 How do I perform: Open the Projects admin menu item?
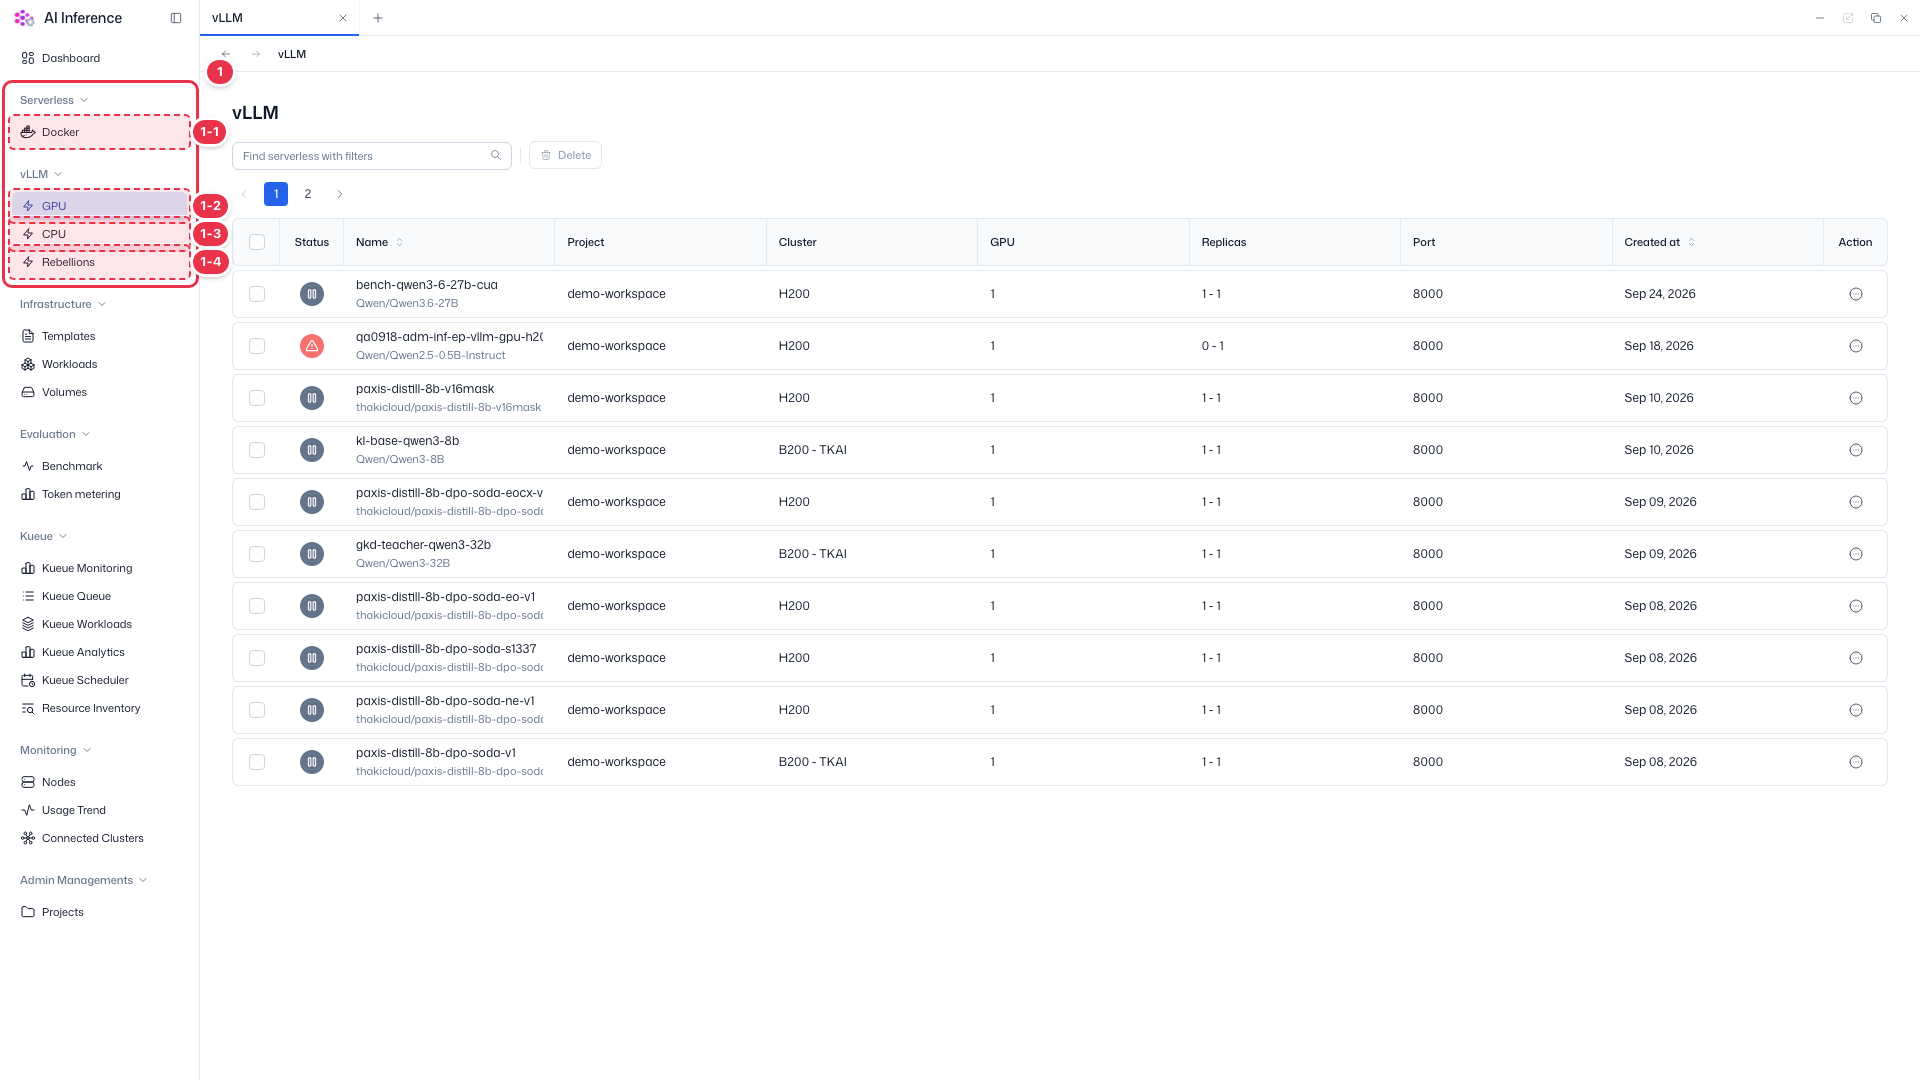99,912
